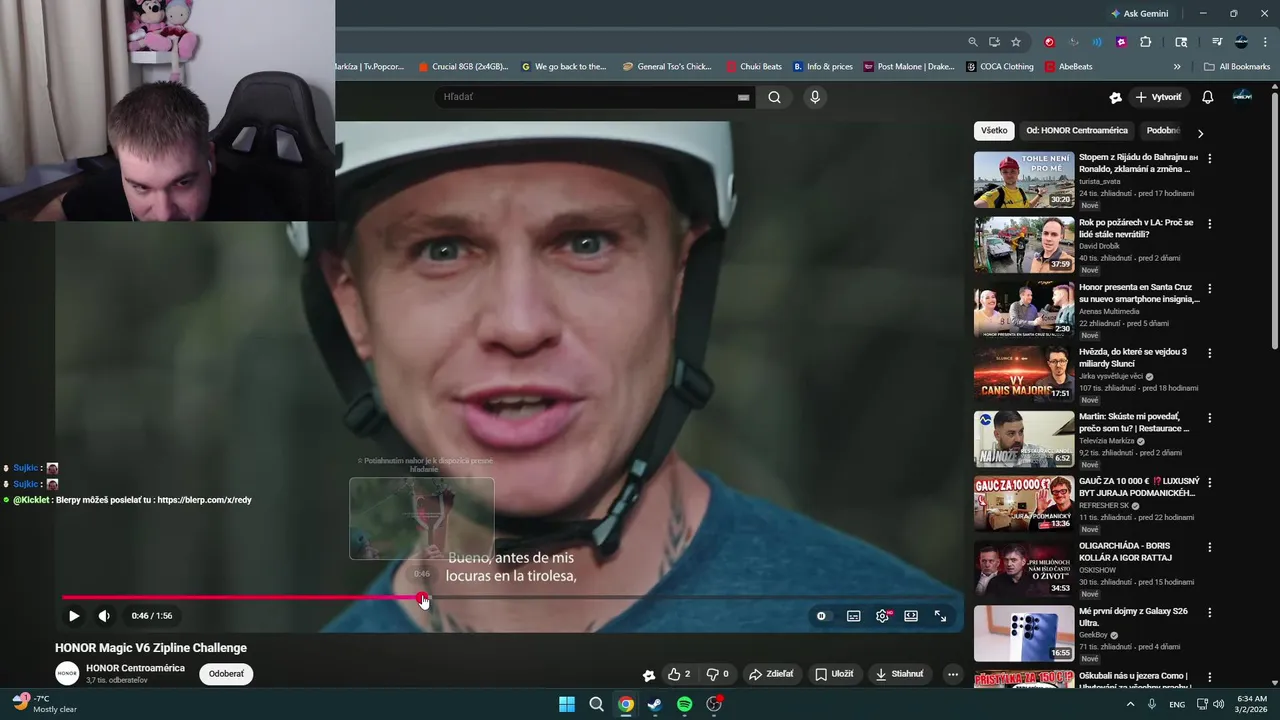This screenshot has width=1280, height=720.
Task: Open options for OLIGARCHIÁDA video
Action: 1210,547
